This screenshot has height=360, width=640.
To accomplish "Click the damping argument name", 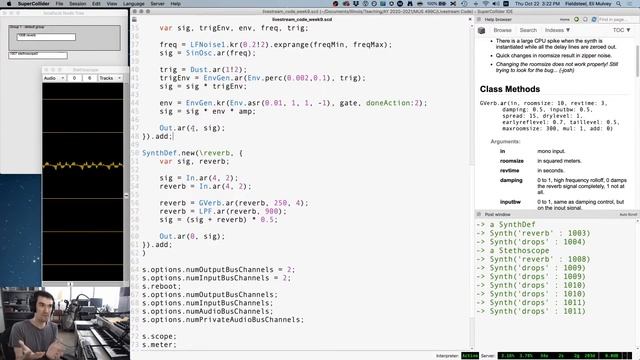I will tap(511, 180).
